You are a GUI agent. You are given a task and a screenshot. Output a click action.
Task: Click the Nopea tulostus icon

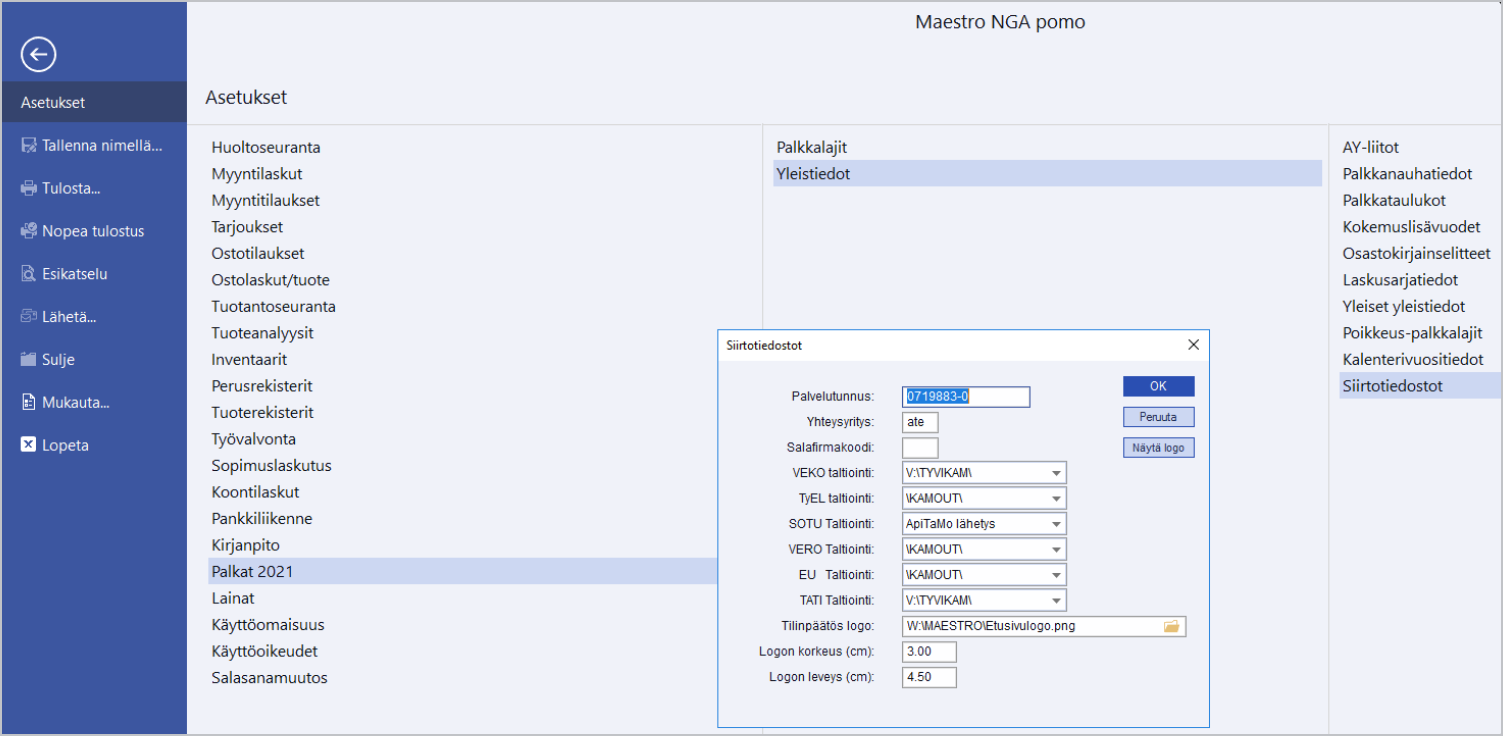click(29, 231)
